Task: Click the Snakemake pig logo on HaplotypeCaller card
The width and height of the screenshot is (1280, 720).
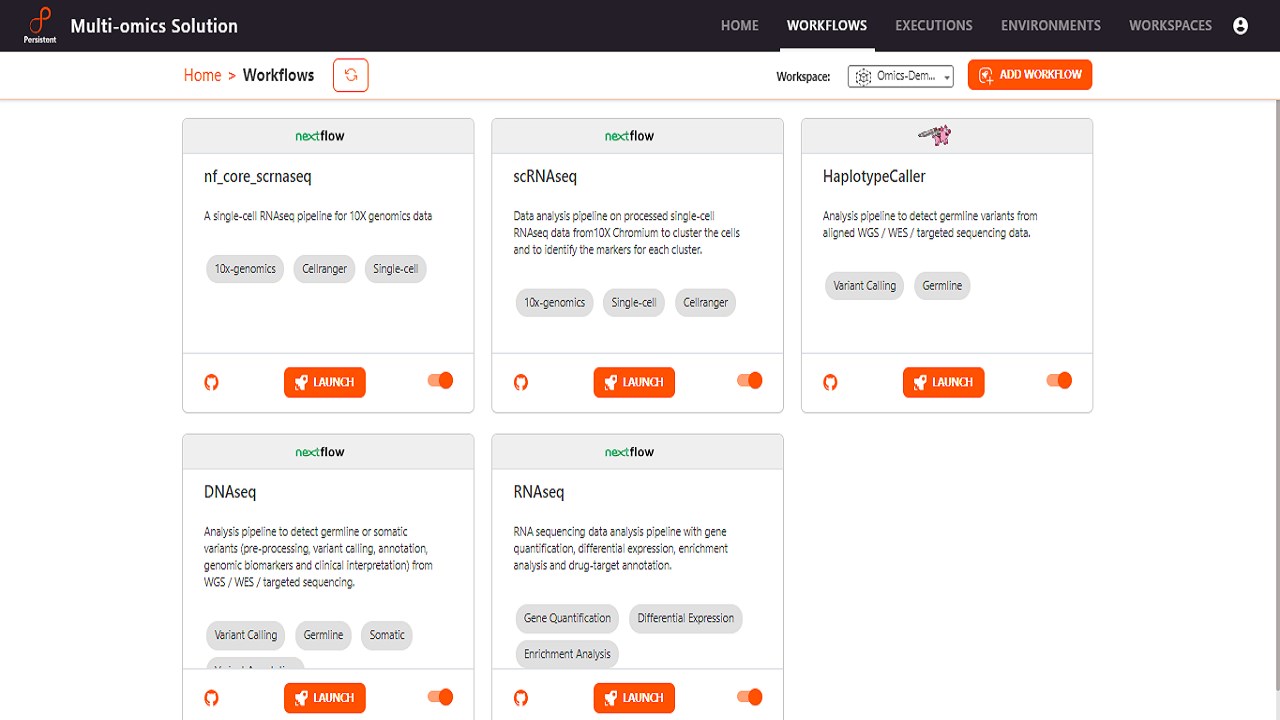Action: tap(934, 135)
